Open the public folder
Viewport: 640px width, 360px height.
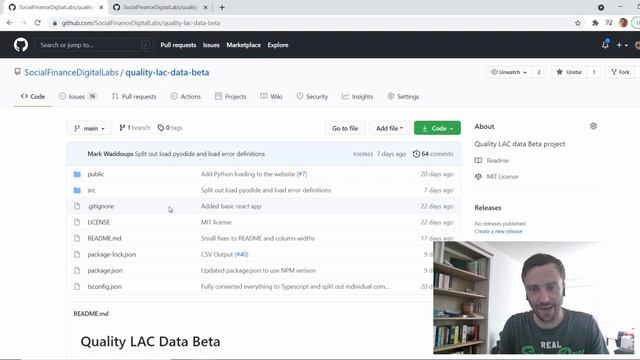tap(96, 174)
